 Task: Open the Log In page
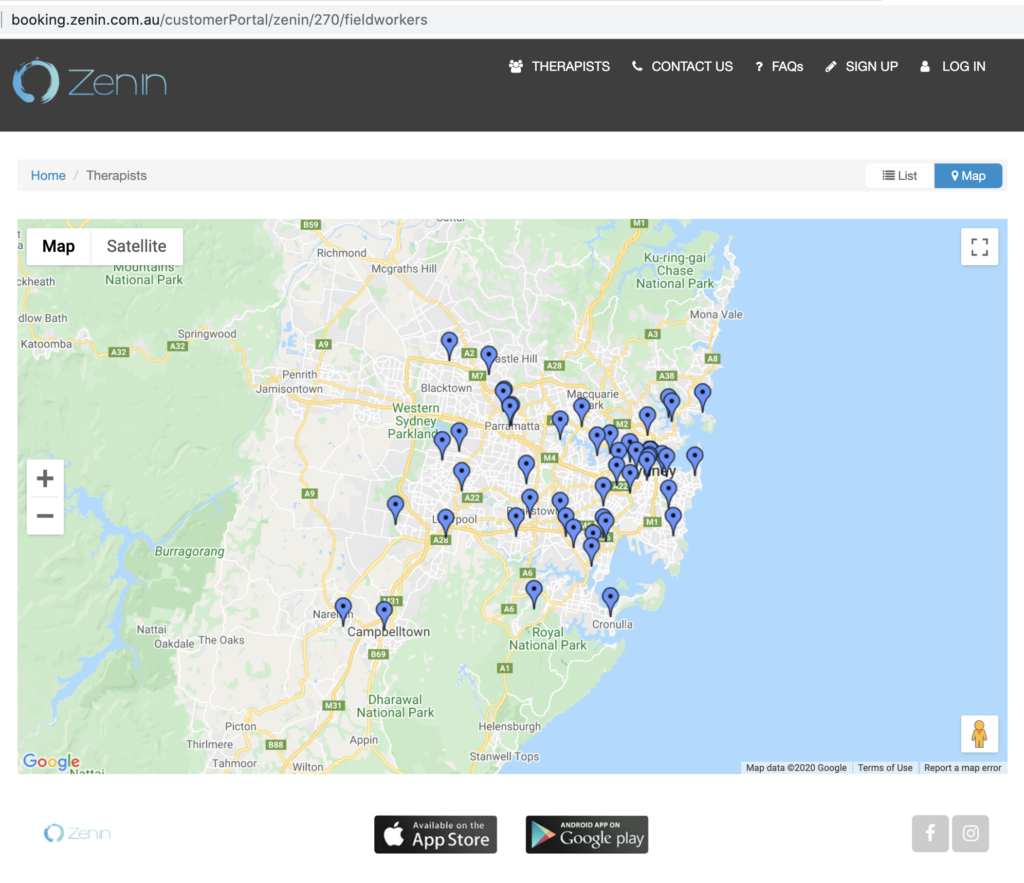click(953, 67)
